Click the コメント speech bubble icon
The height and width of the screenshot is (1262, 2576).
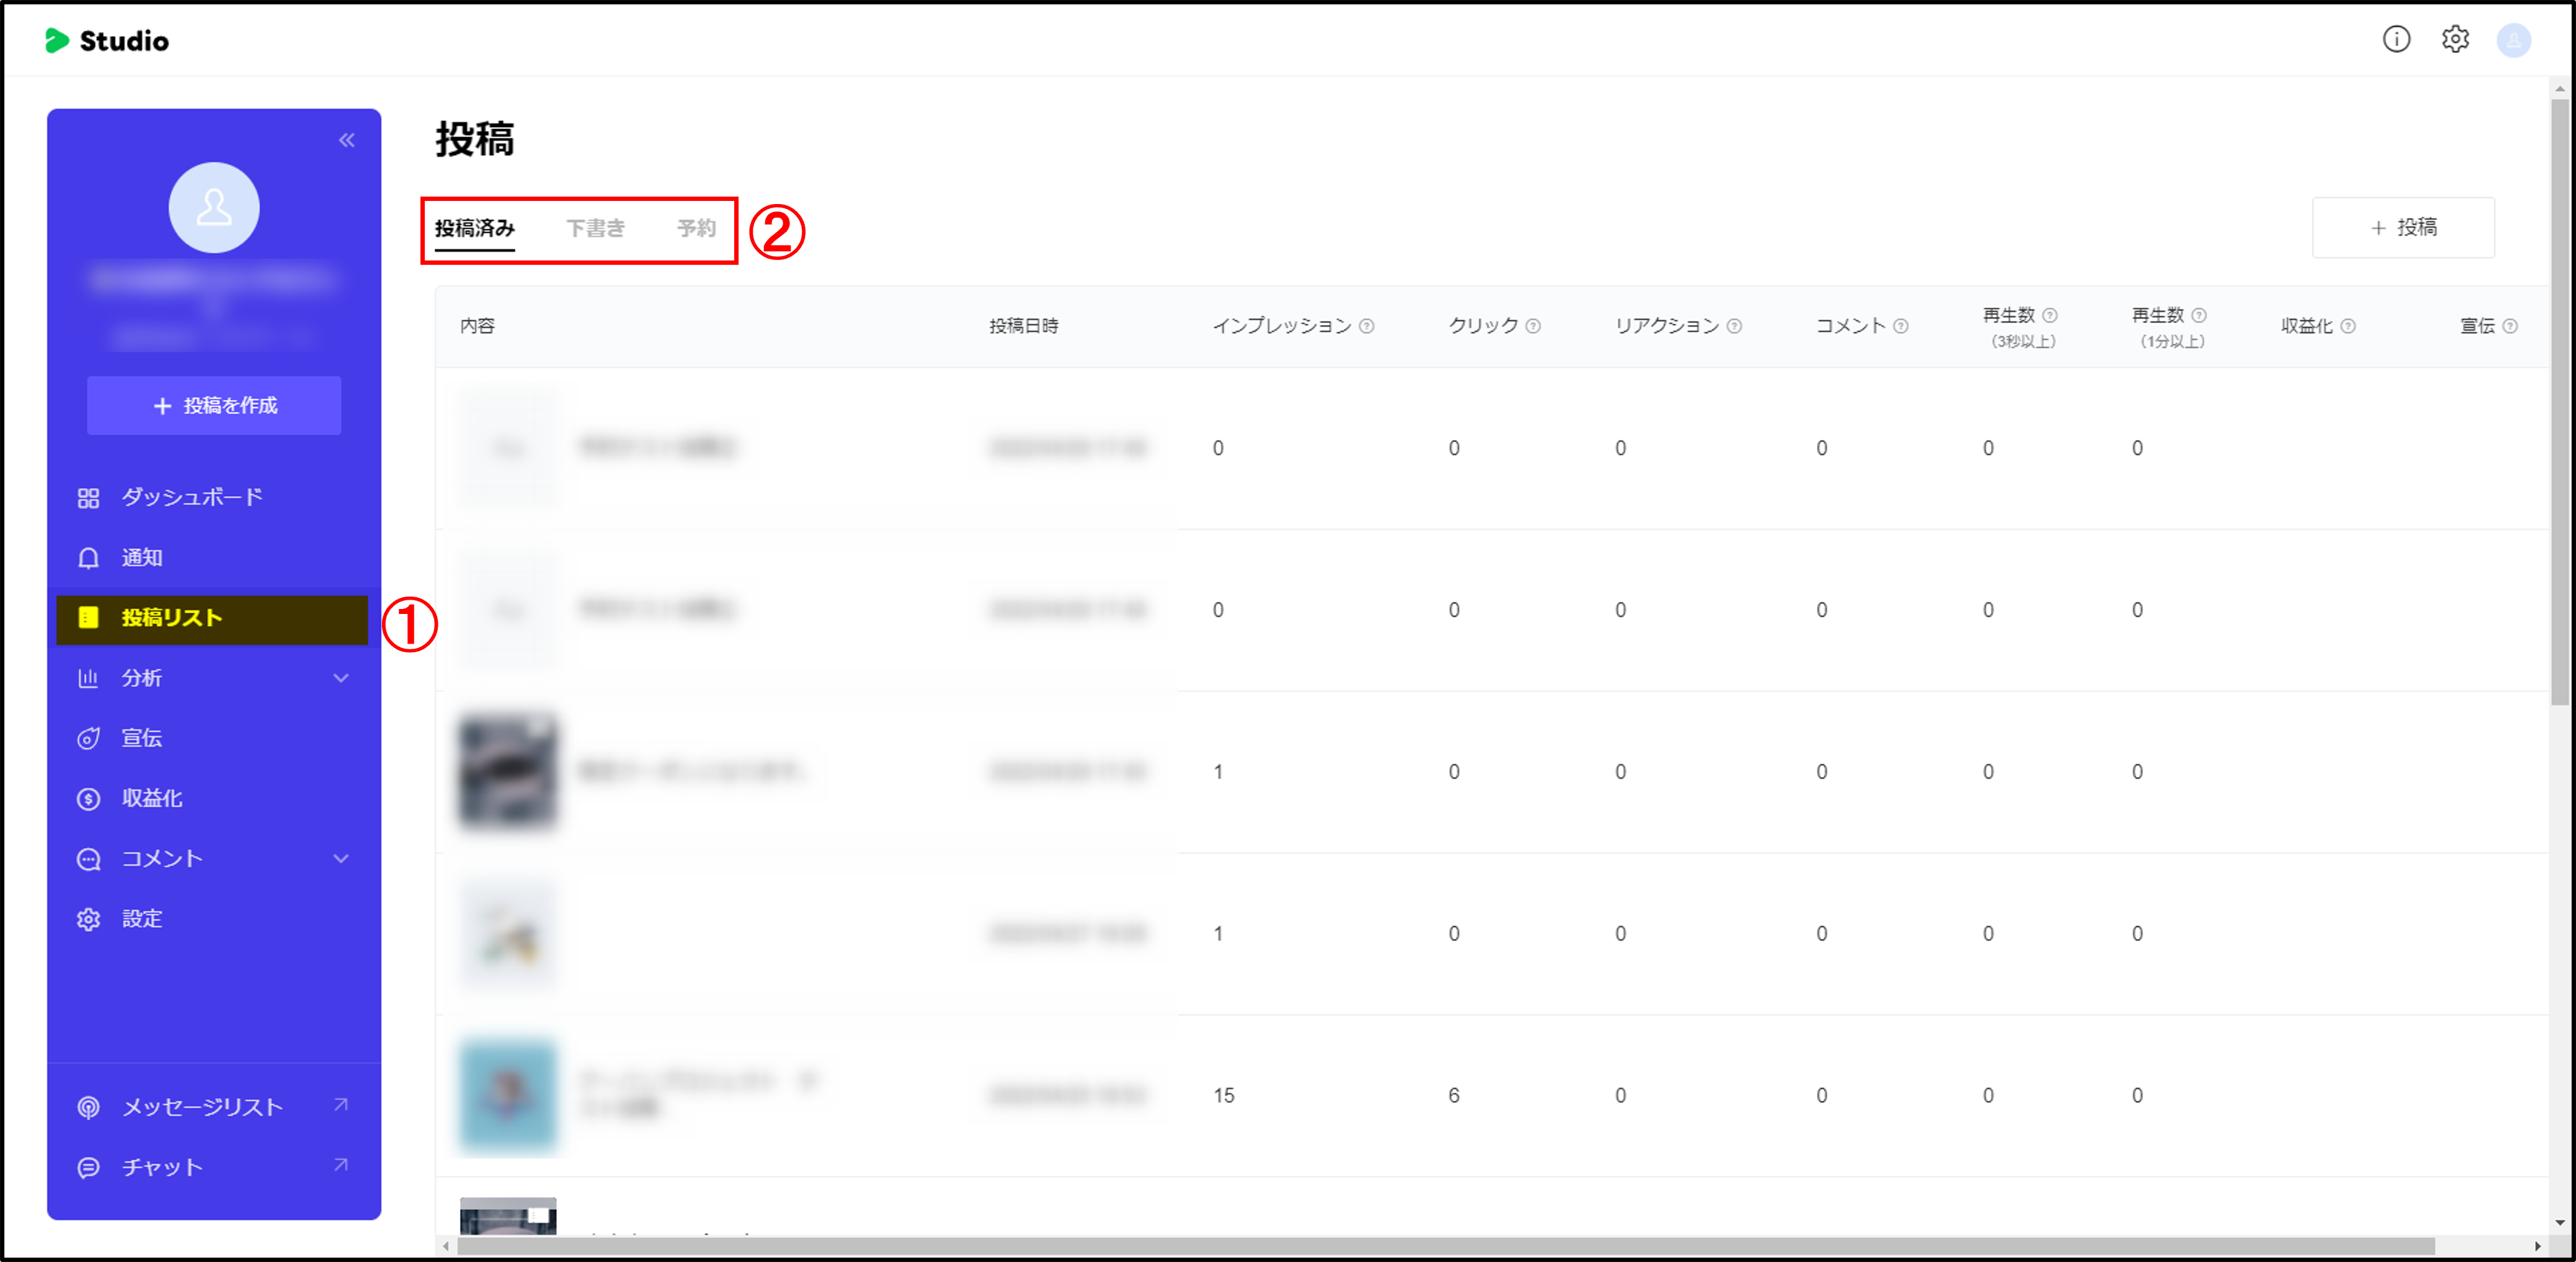[x=89, y=859]
